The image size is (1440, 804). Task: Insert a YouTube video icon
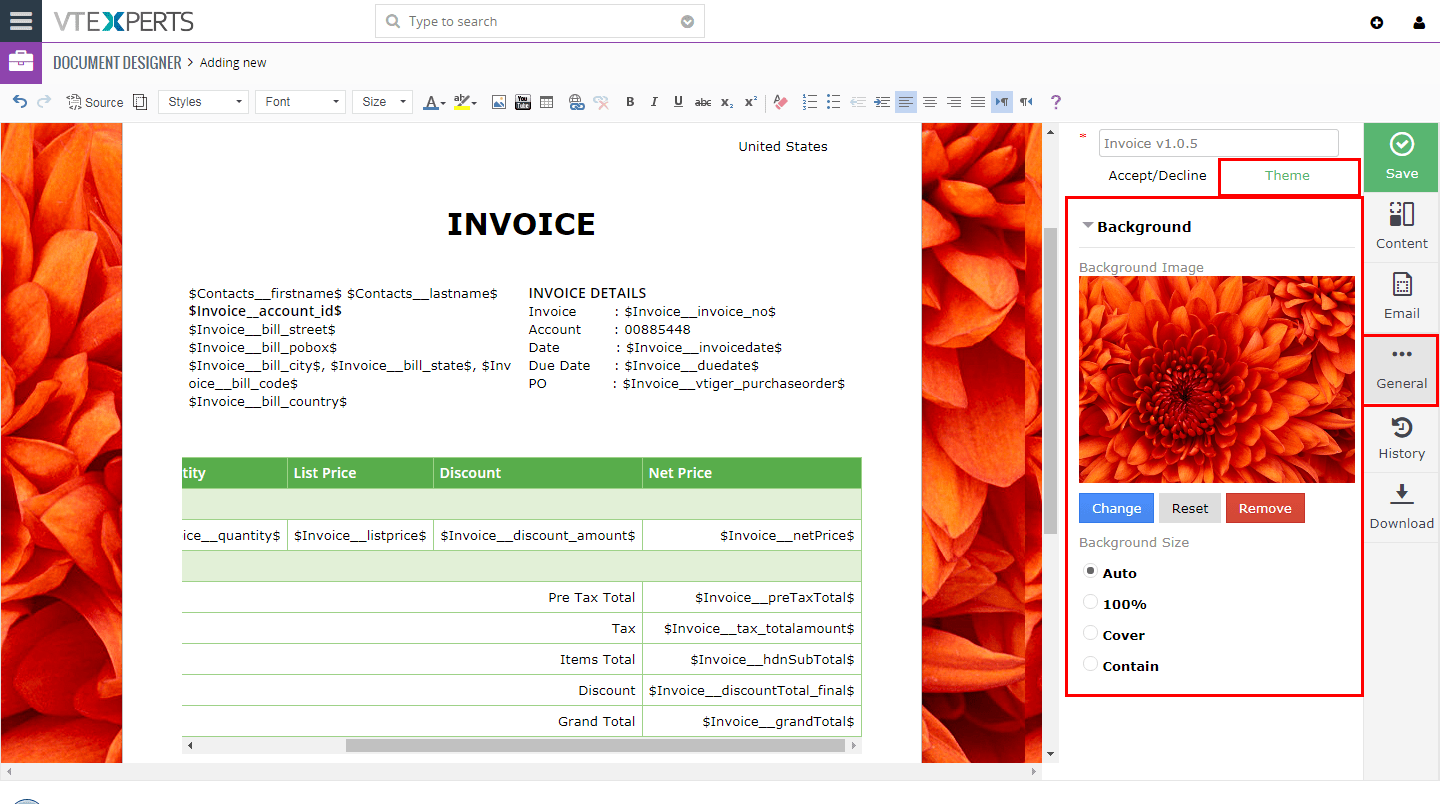pyautogui.click(x=523, y=102)
